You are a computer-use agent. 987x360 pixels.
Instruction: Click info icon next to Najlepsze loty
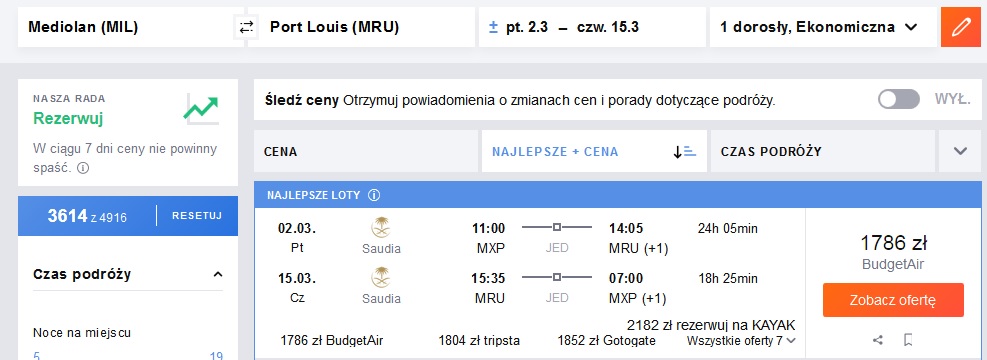(x=374, y=195)
